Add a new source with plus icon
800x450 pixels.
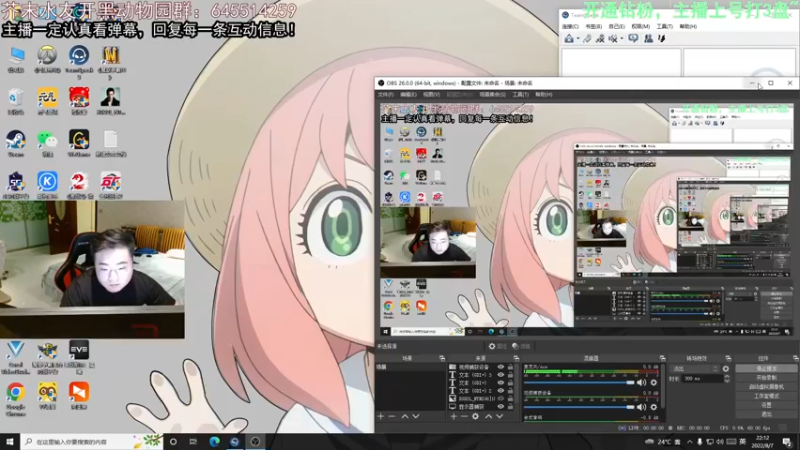[454, 416]
